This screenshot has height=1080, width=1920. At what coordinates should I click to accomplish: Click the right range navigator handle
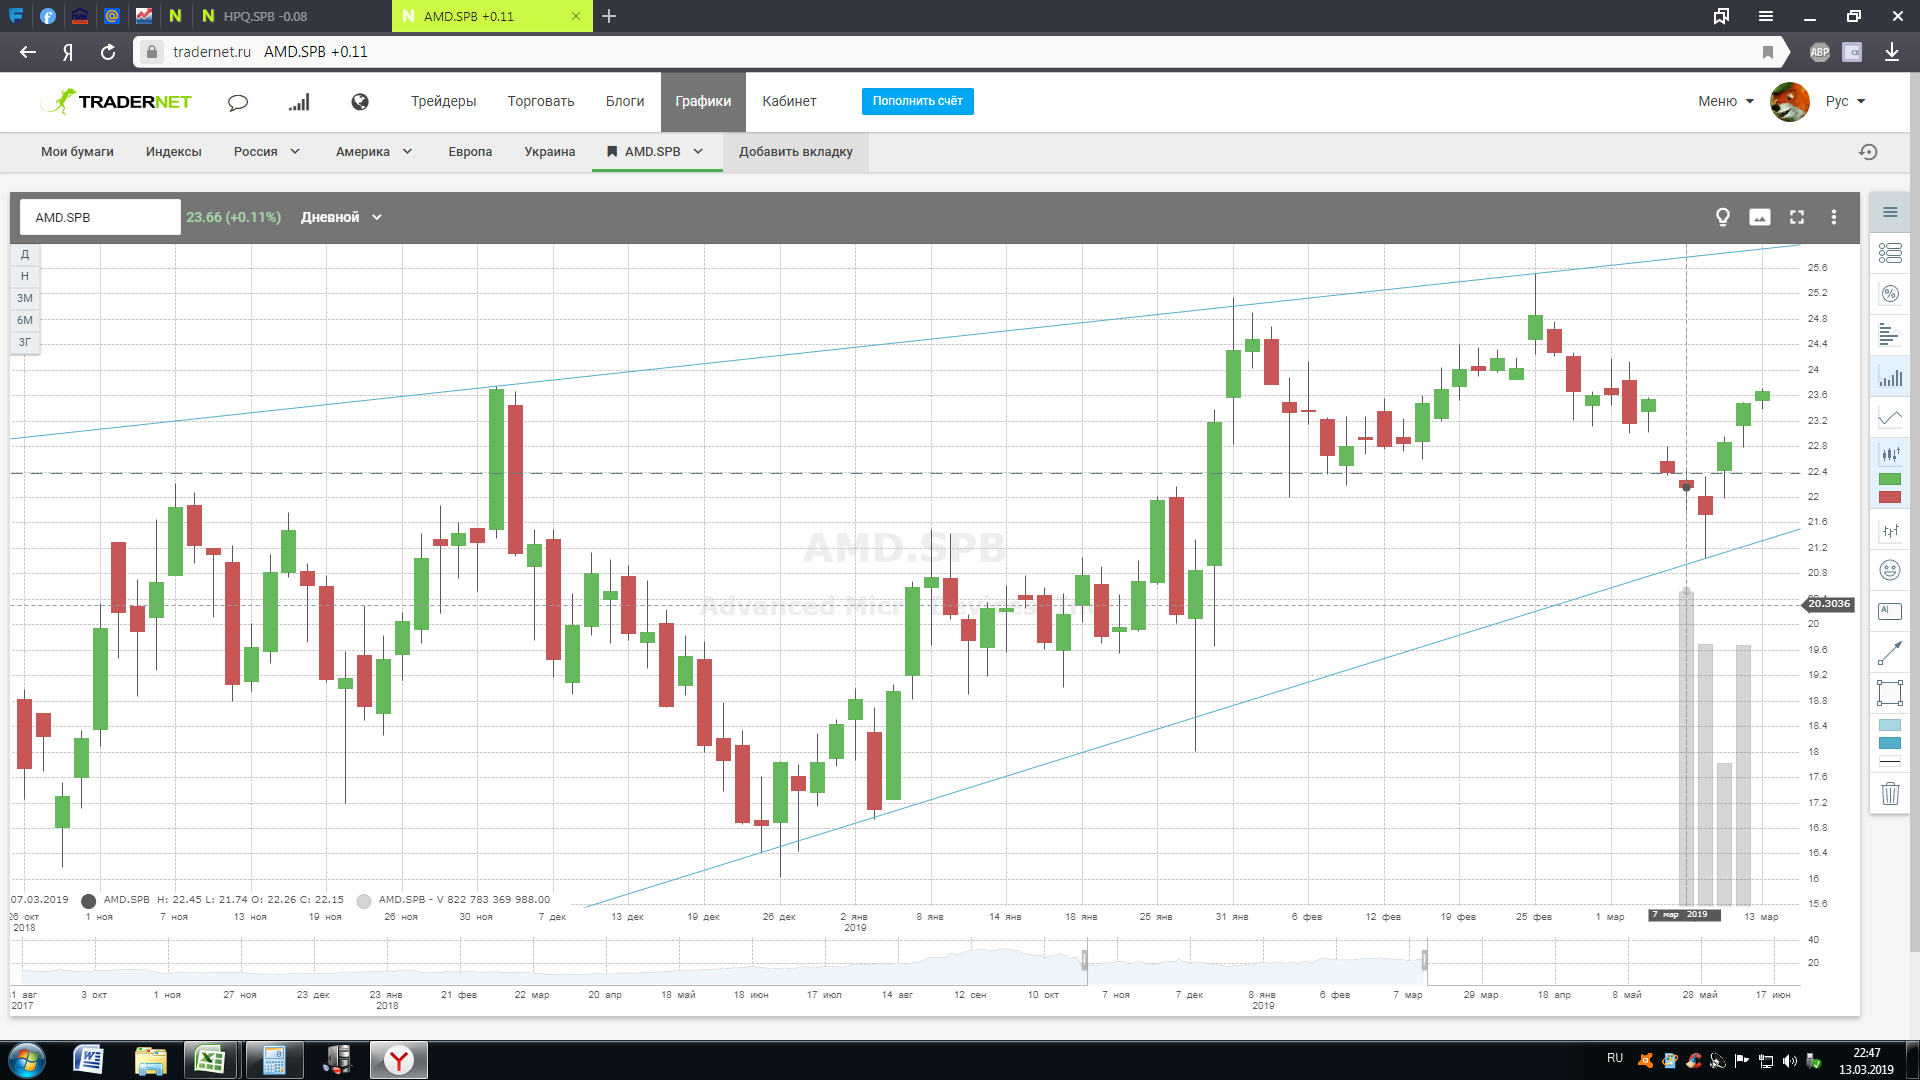1425,961
